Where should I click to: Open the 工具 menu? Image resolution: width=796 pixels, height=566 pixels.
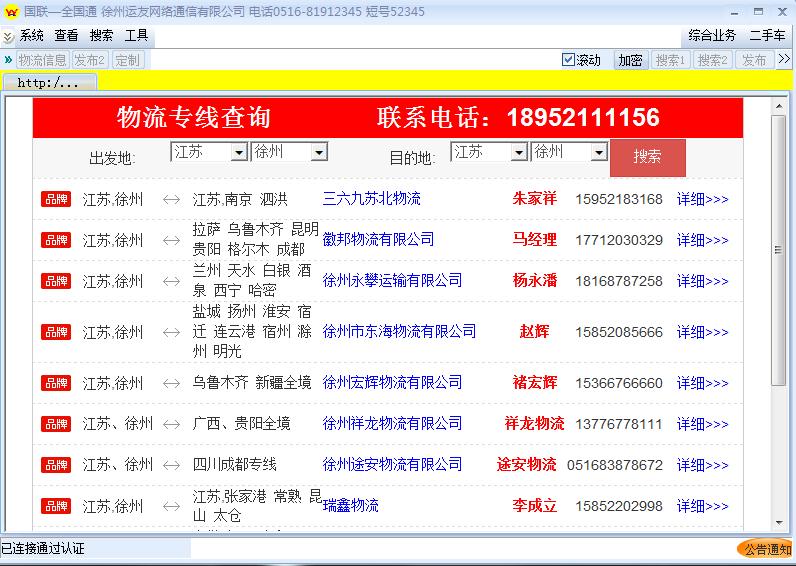coord(137,36)
